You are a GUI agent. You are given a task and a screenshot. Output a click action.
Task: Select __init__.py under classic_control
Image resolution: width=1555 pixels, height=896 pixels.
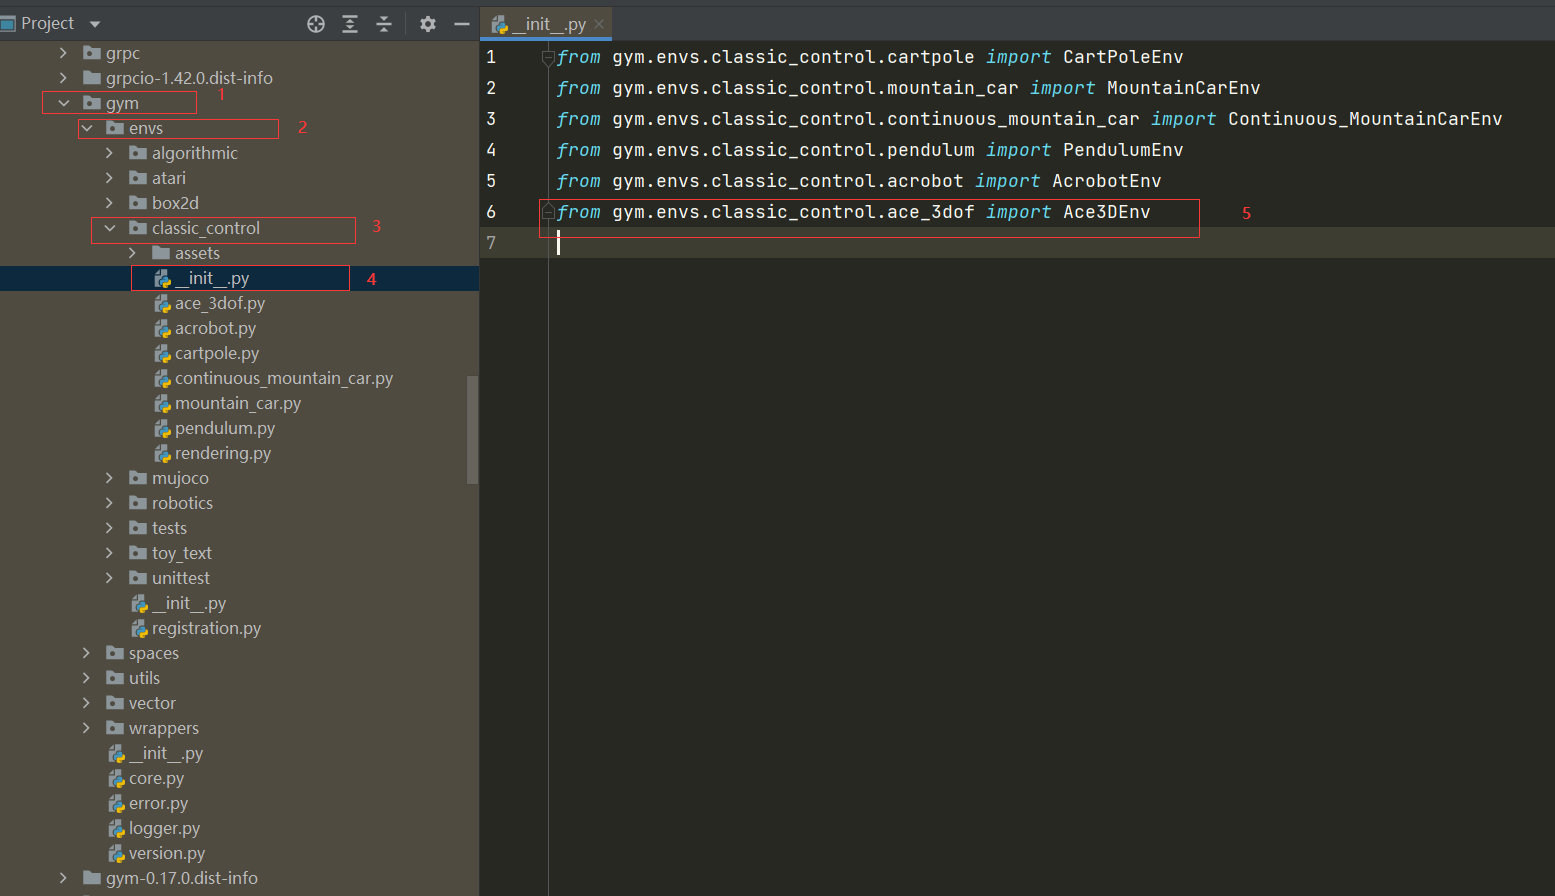point(211,278)
